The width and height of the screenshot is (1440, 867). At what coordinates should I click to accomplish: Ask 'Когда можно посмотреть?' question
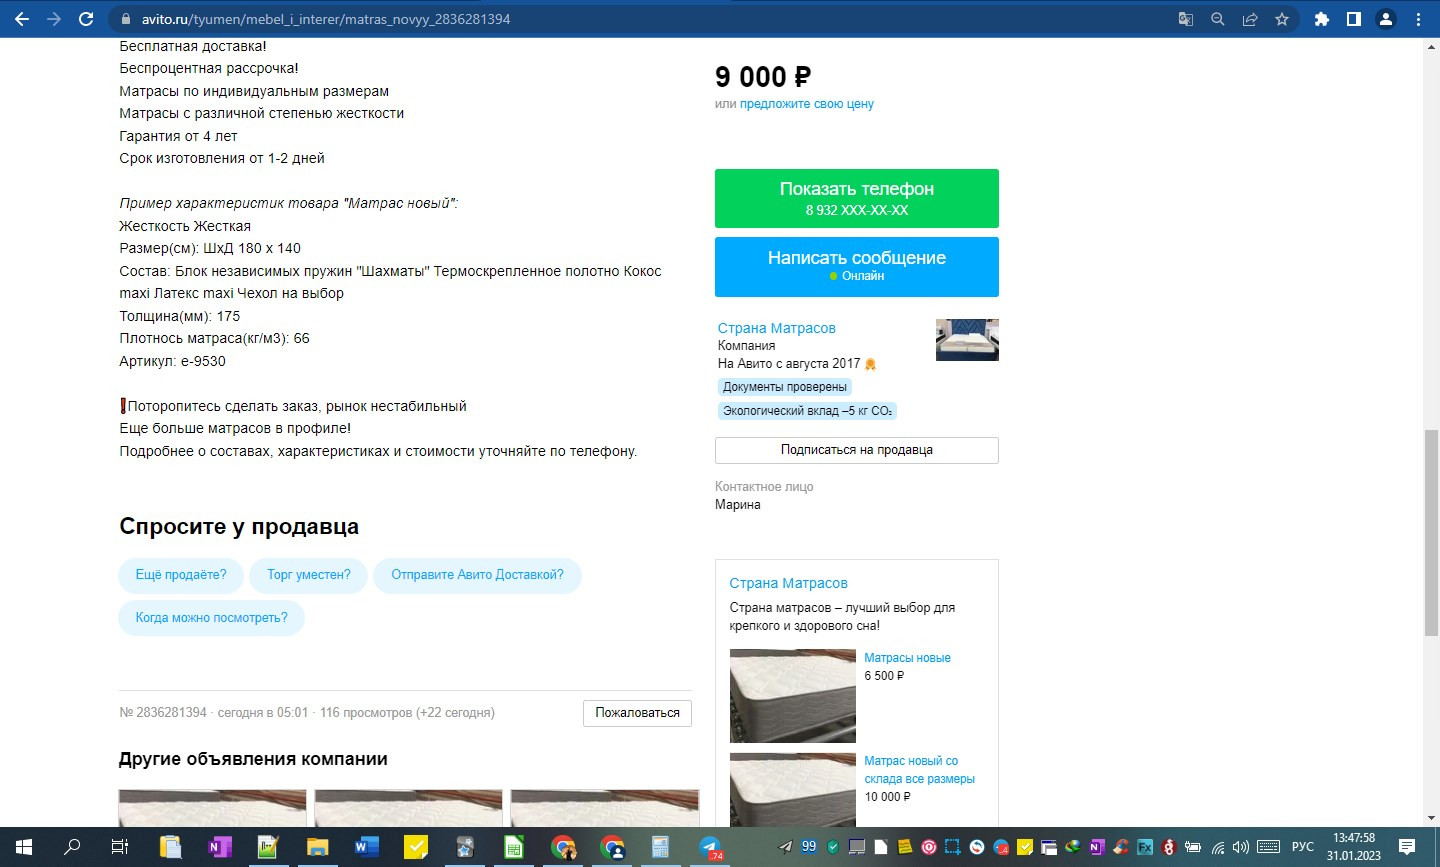[212, 618]
